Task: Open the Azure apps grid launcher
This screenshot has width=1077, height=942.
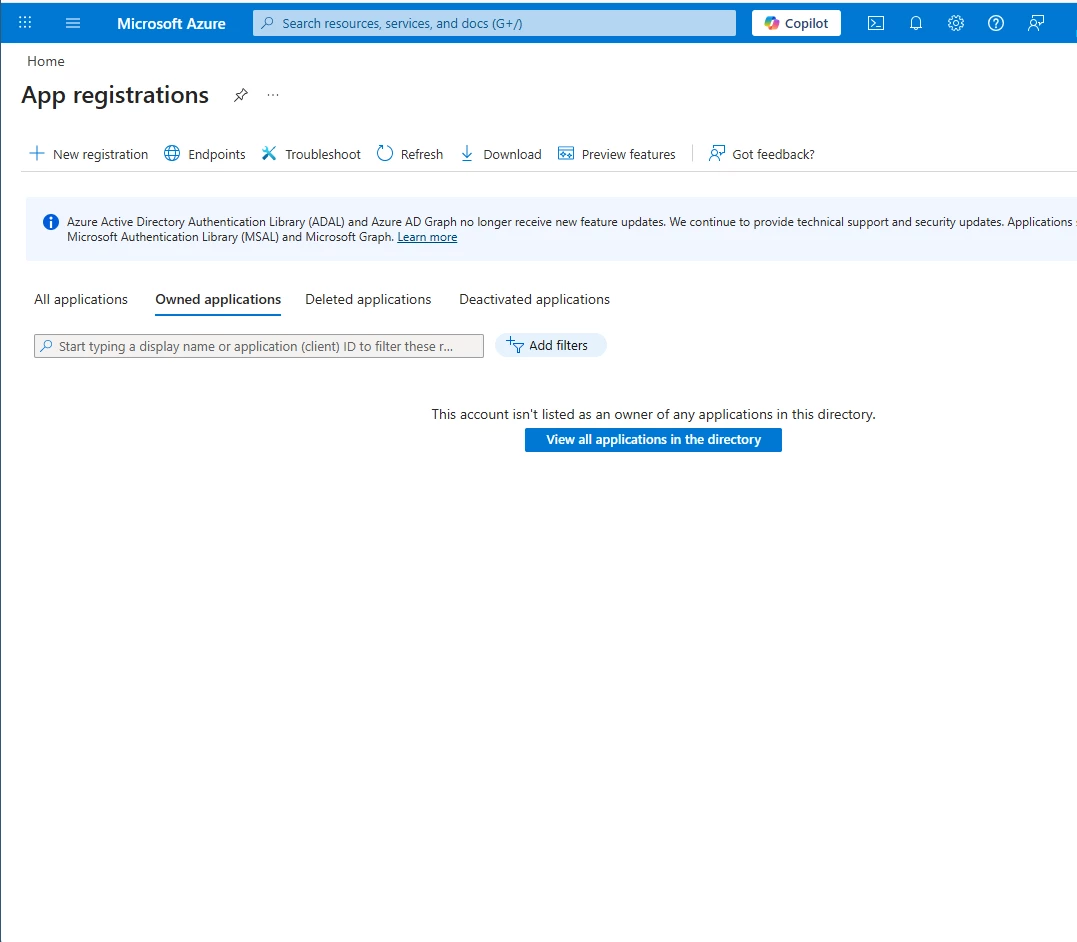Action: point(25,23)
